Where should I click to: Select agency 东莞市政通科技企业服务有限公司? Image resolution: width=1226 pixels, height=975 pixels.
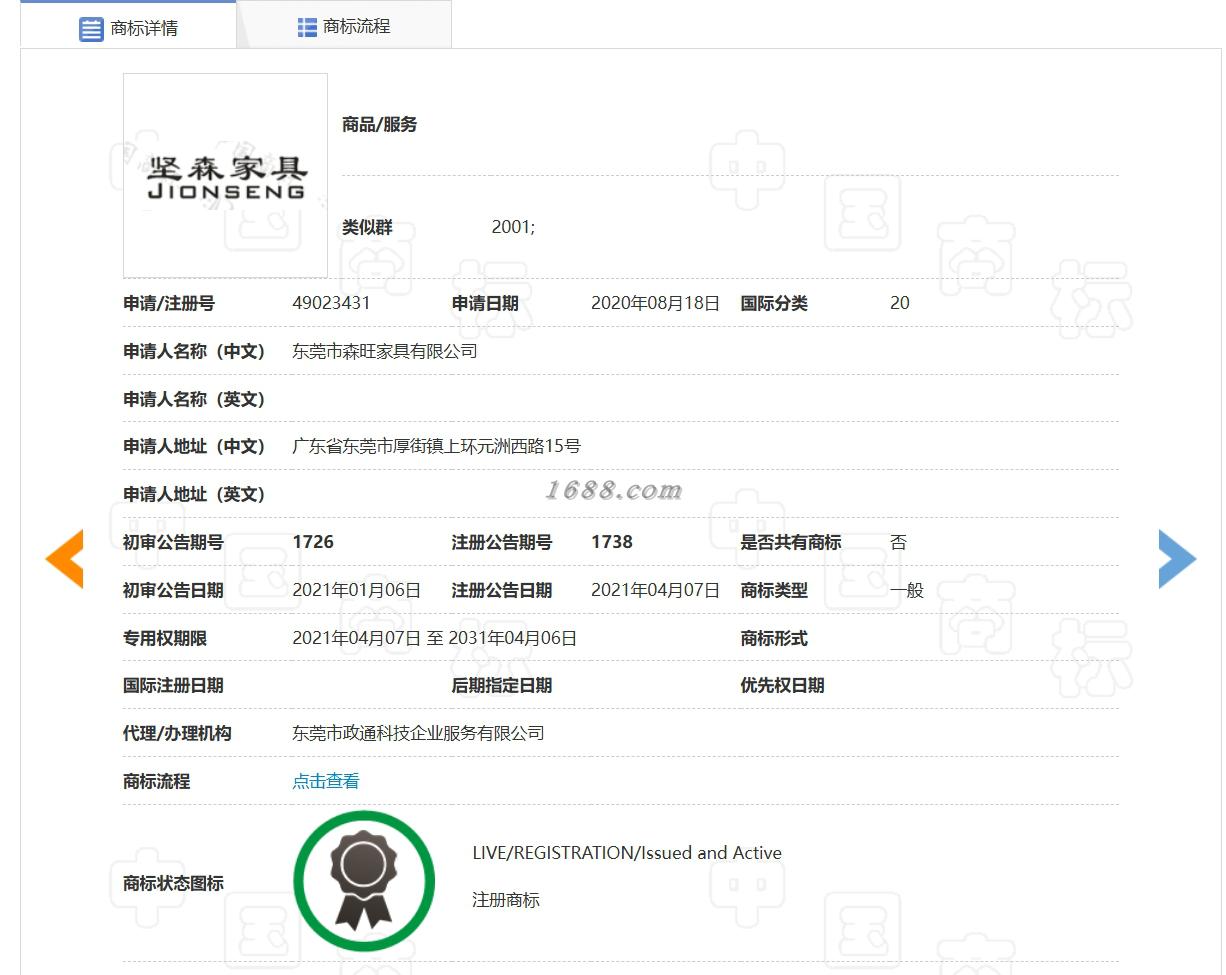coord(418,733)
